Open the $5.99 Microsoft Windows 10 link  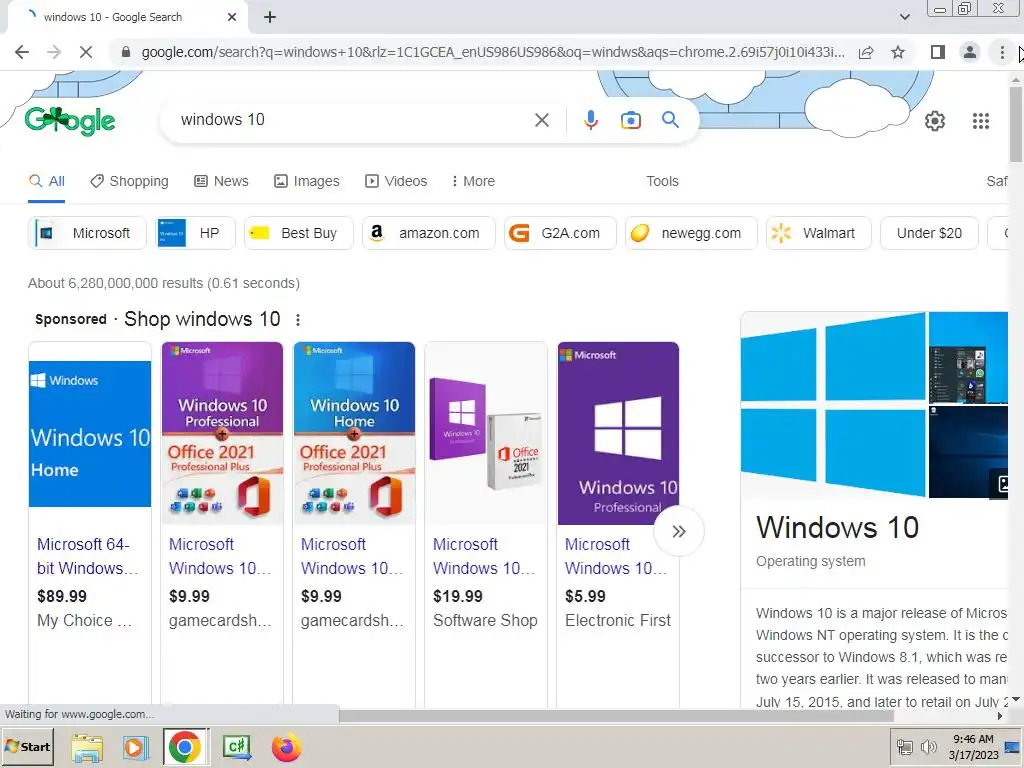[x=615, y=556]
